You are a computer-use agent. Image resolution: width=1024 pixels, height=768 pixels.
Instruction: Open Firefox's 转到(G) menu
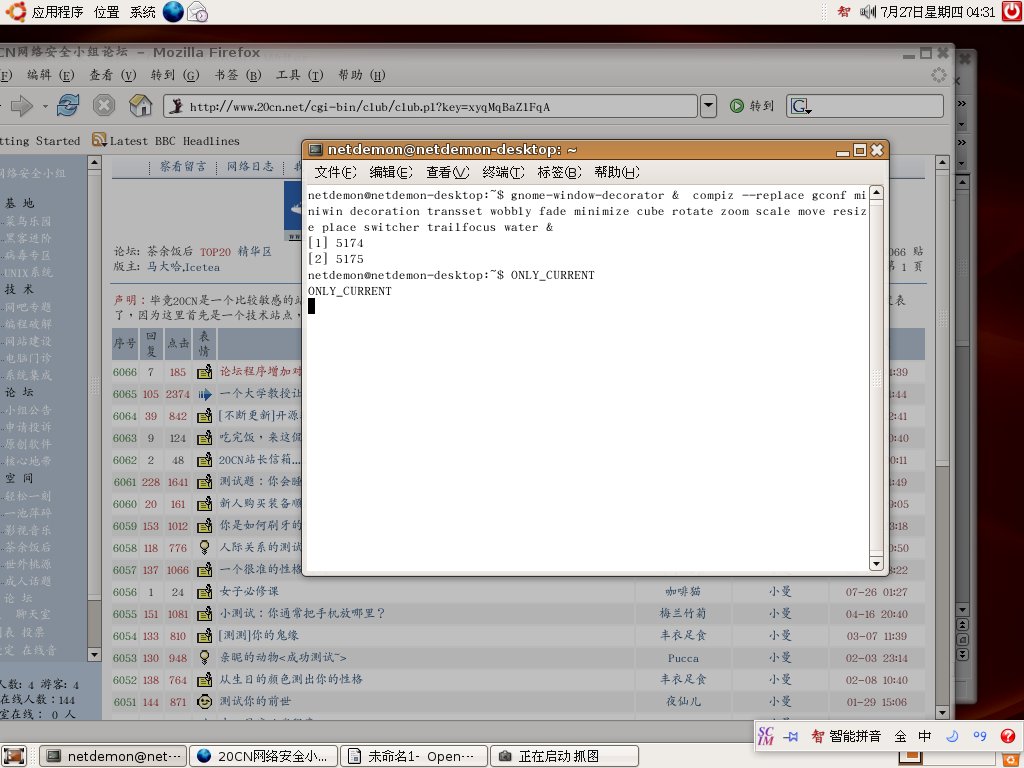click(x=174, y=75)
